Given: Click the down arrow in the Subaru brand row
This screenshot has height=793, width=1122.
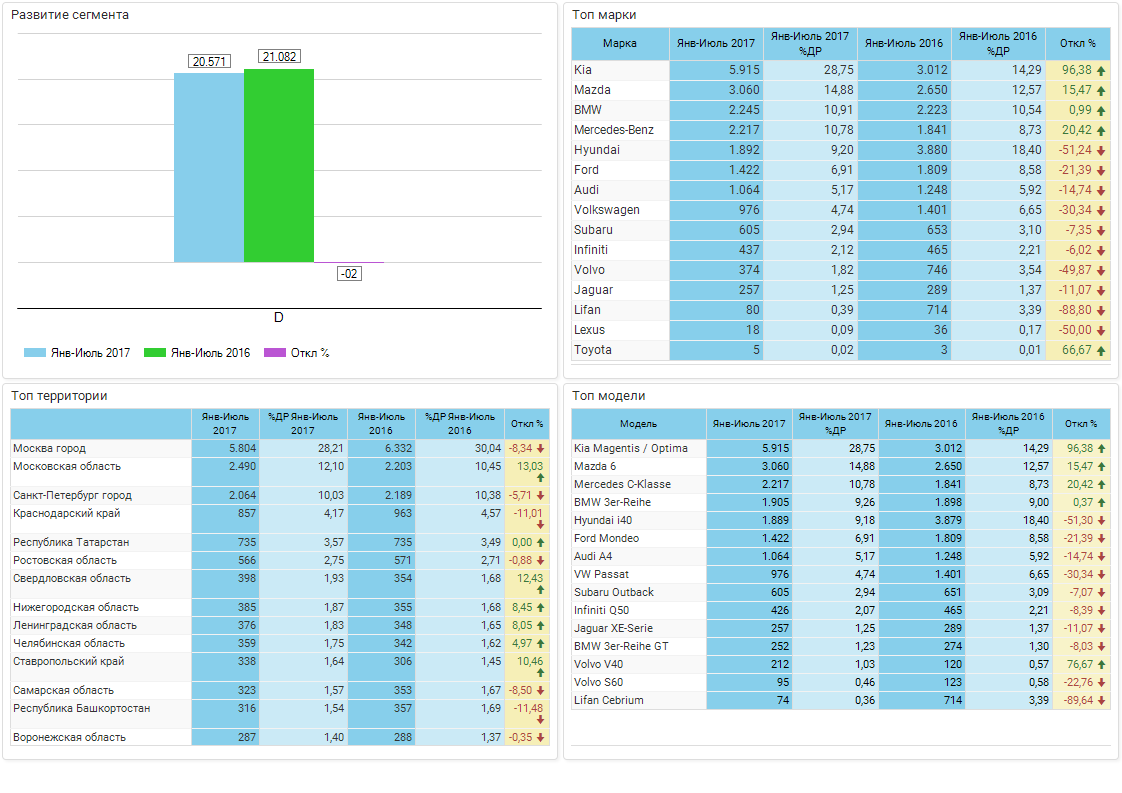Looking at the screenshot, I should (1101, 230).
